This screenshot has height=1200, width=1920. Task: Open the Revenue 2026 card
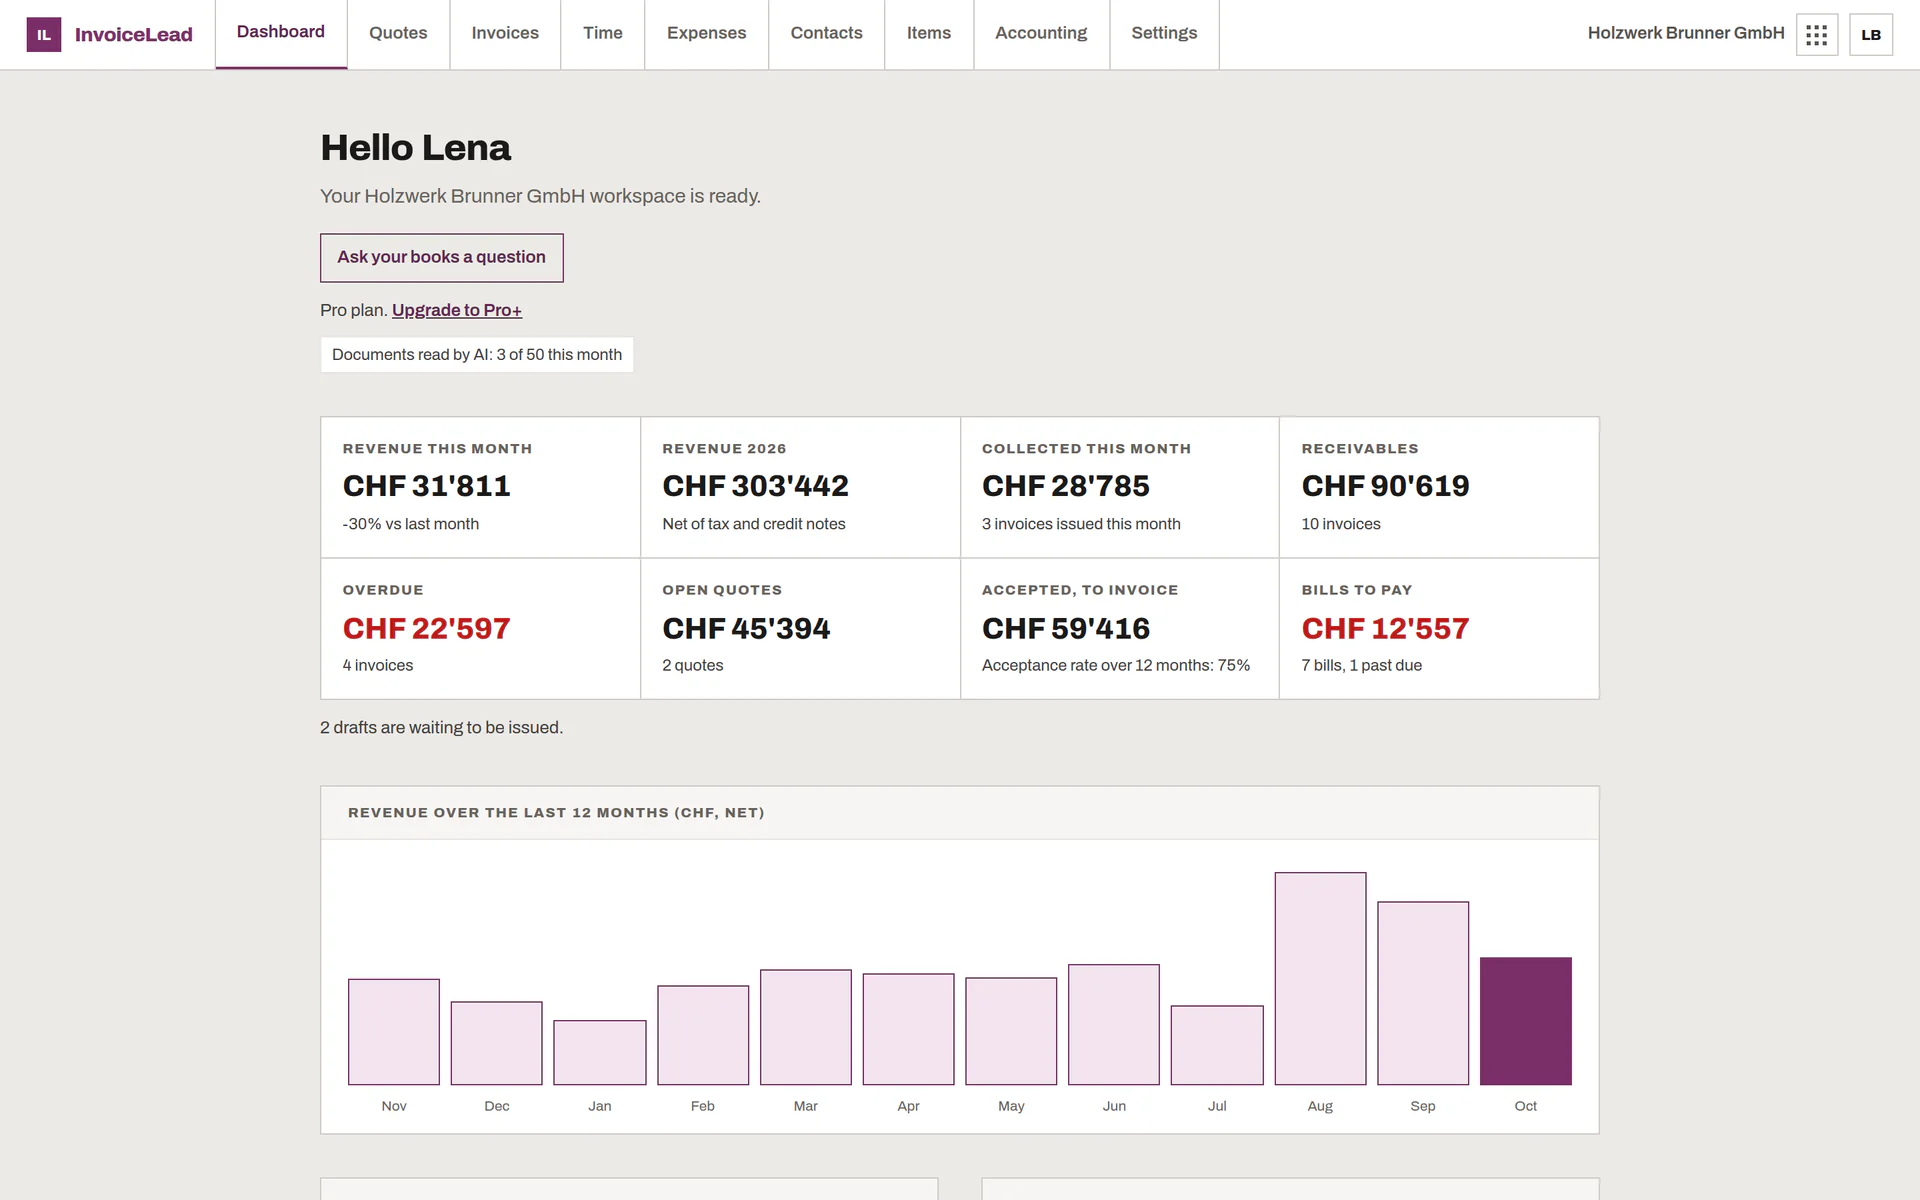tap(801, 488)
